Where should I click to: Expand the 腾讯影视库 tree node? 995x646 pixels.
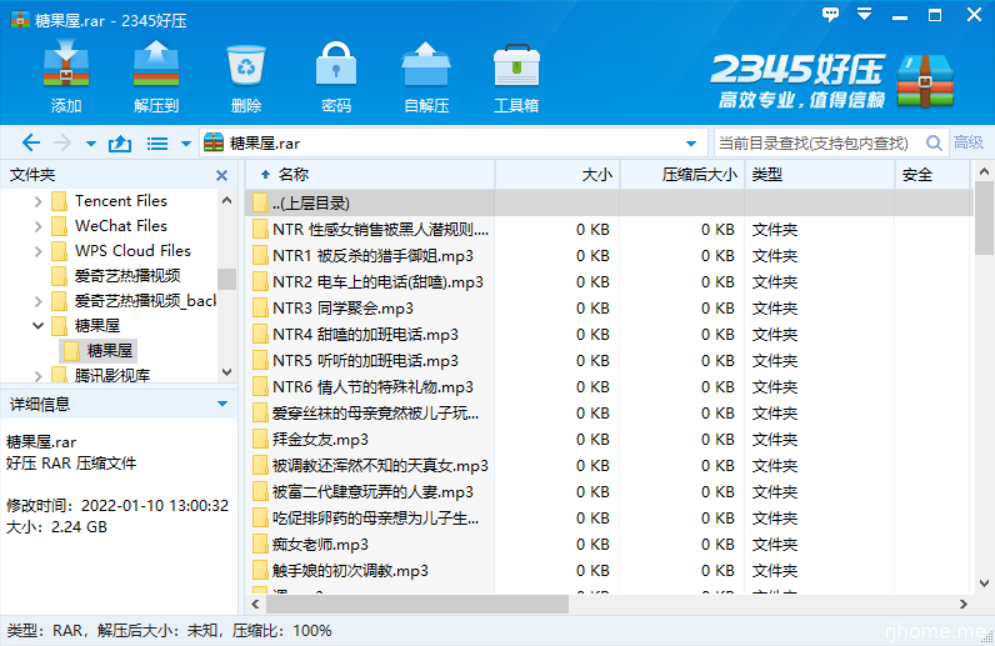37,376
